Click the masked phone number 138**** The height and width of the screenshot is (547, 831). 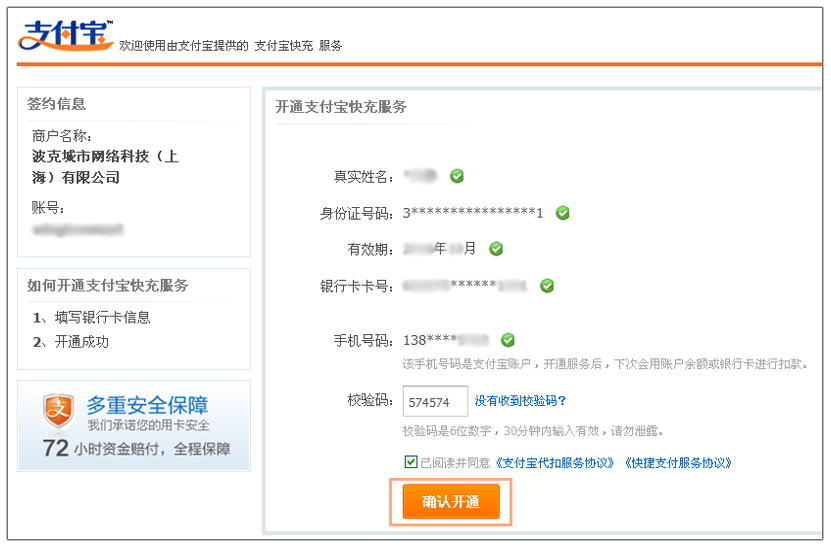tap(445, 340)
